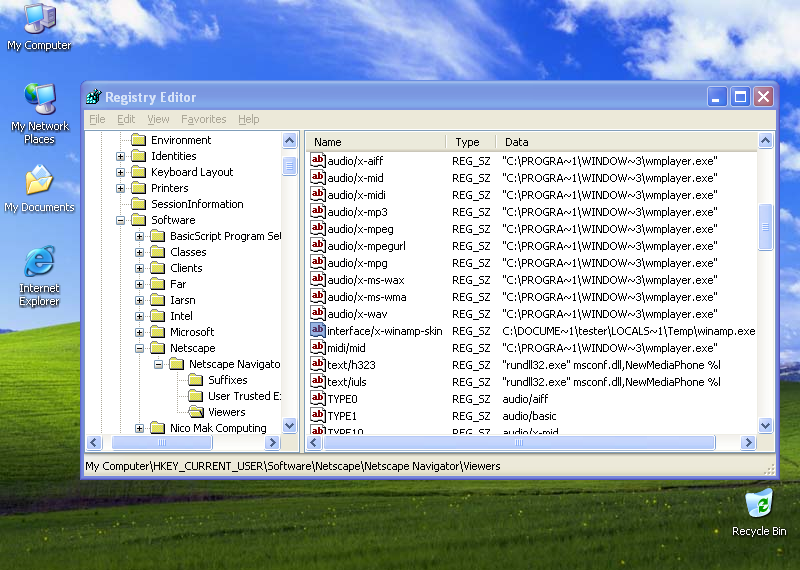Select the TYPE1 string value icon

pyautogui.click(x=318, y=415)
